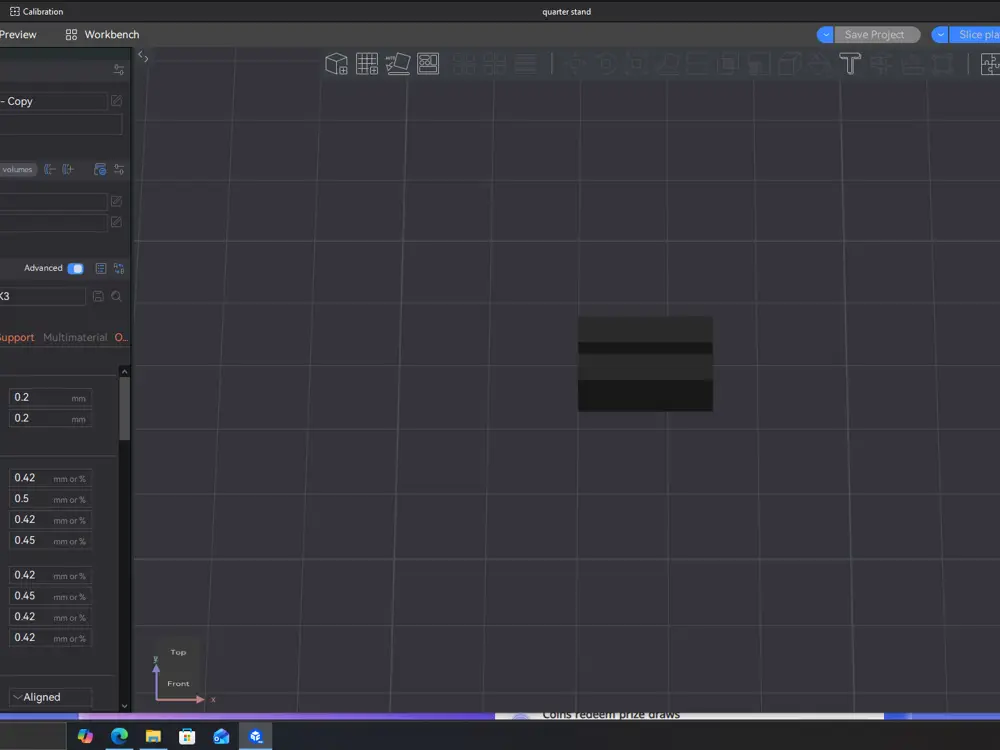The width and height of the screenshot is (1000, 750).
Task: Open the K3 process preset dropdown
Action: click(42, 296)
